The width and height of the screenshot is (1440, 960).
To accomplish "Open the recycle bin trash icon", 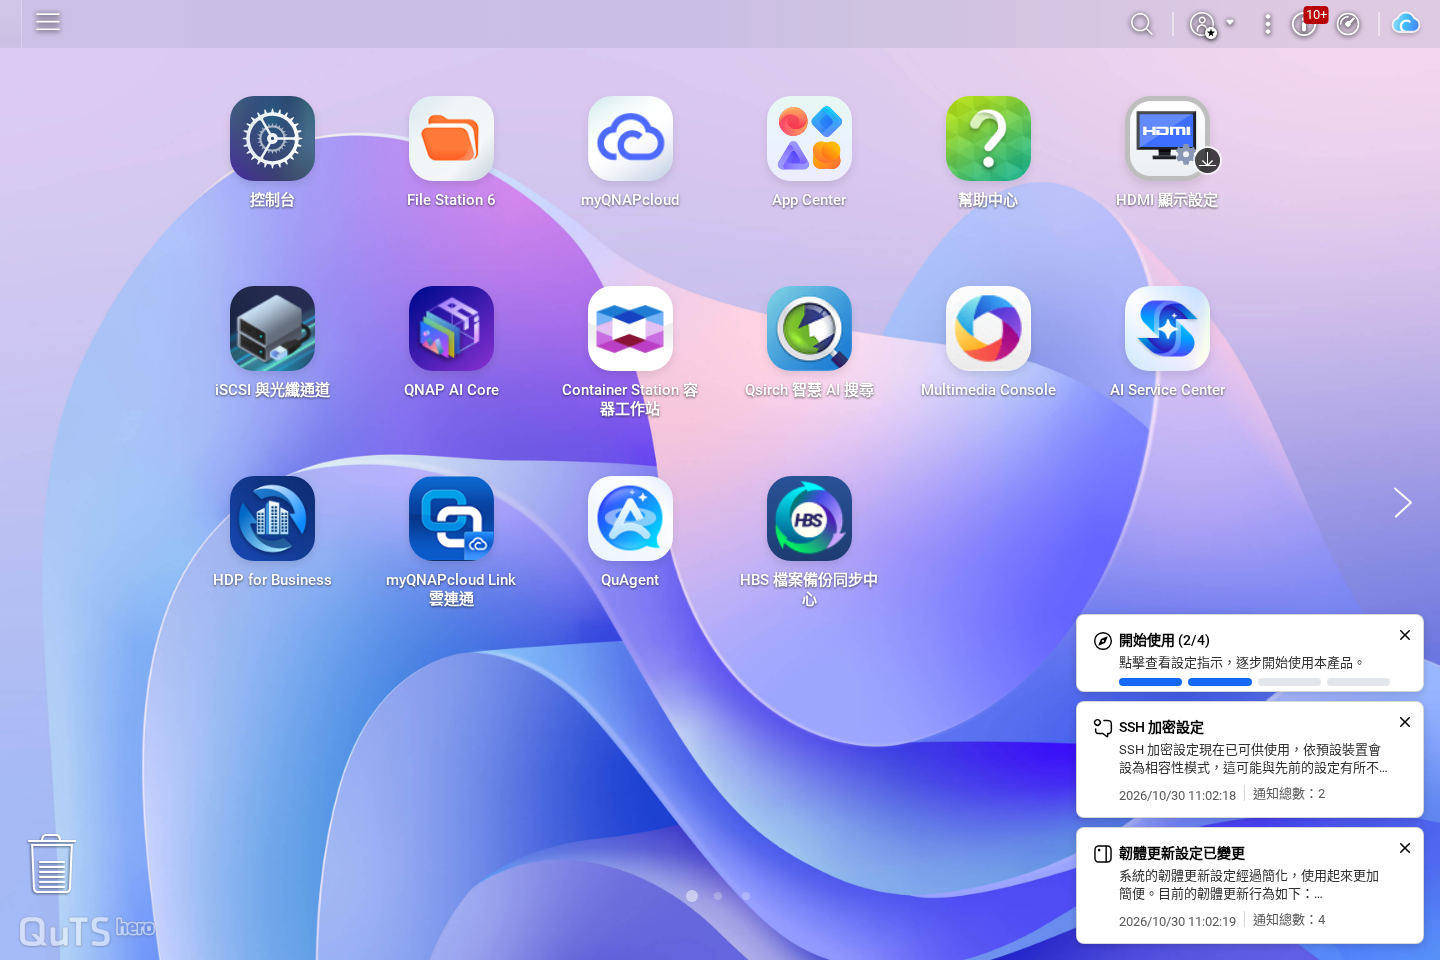I will [51, 864].
